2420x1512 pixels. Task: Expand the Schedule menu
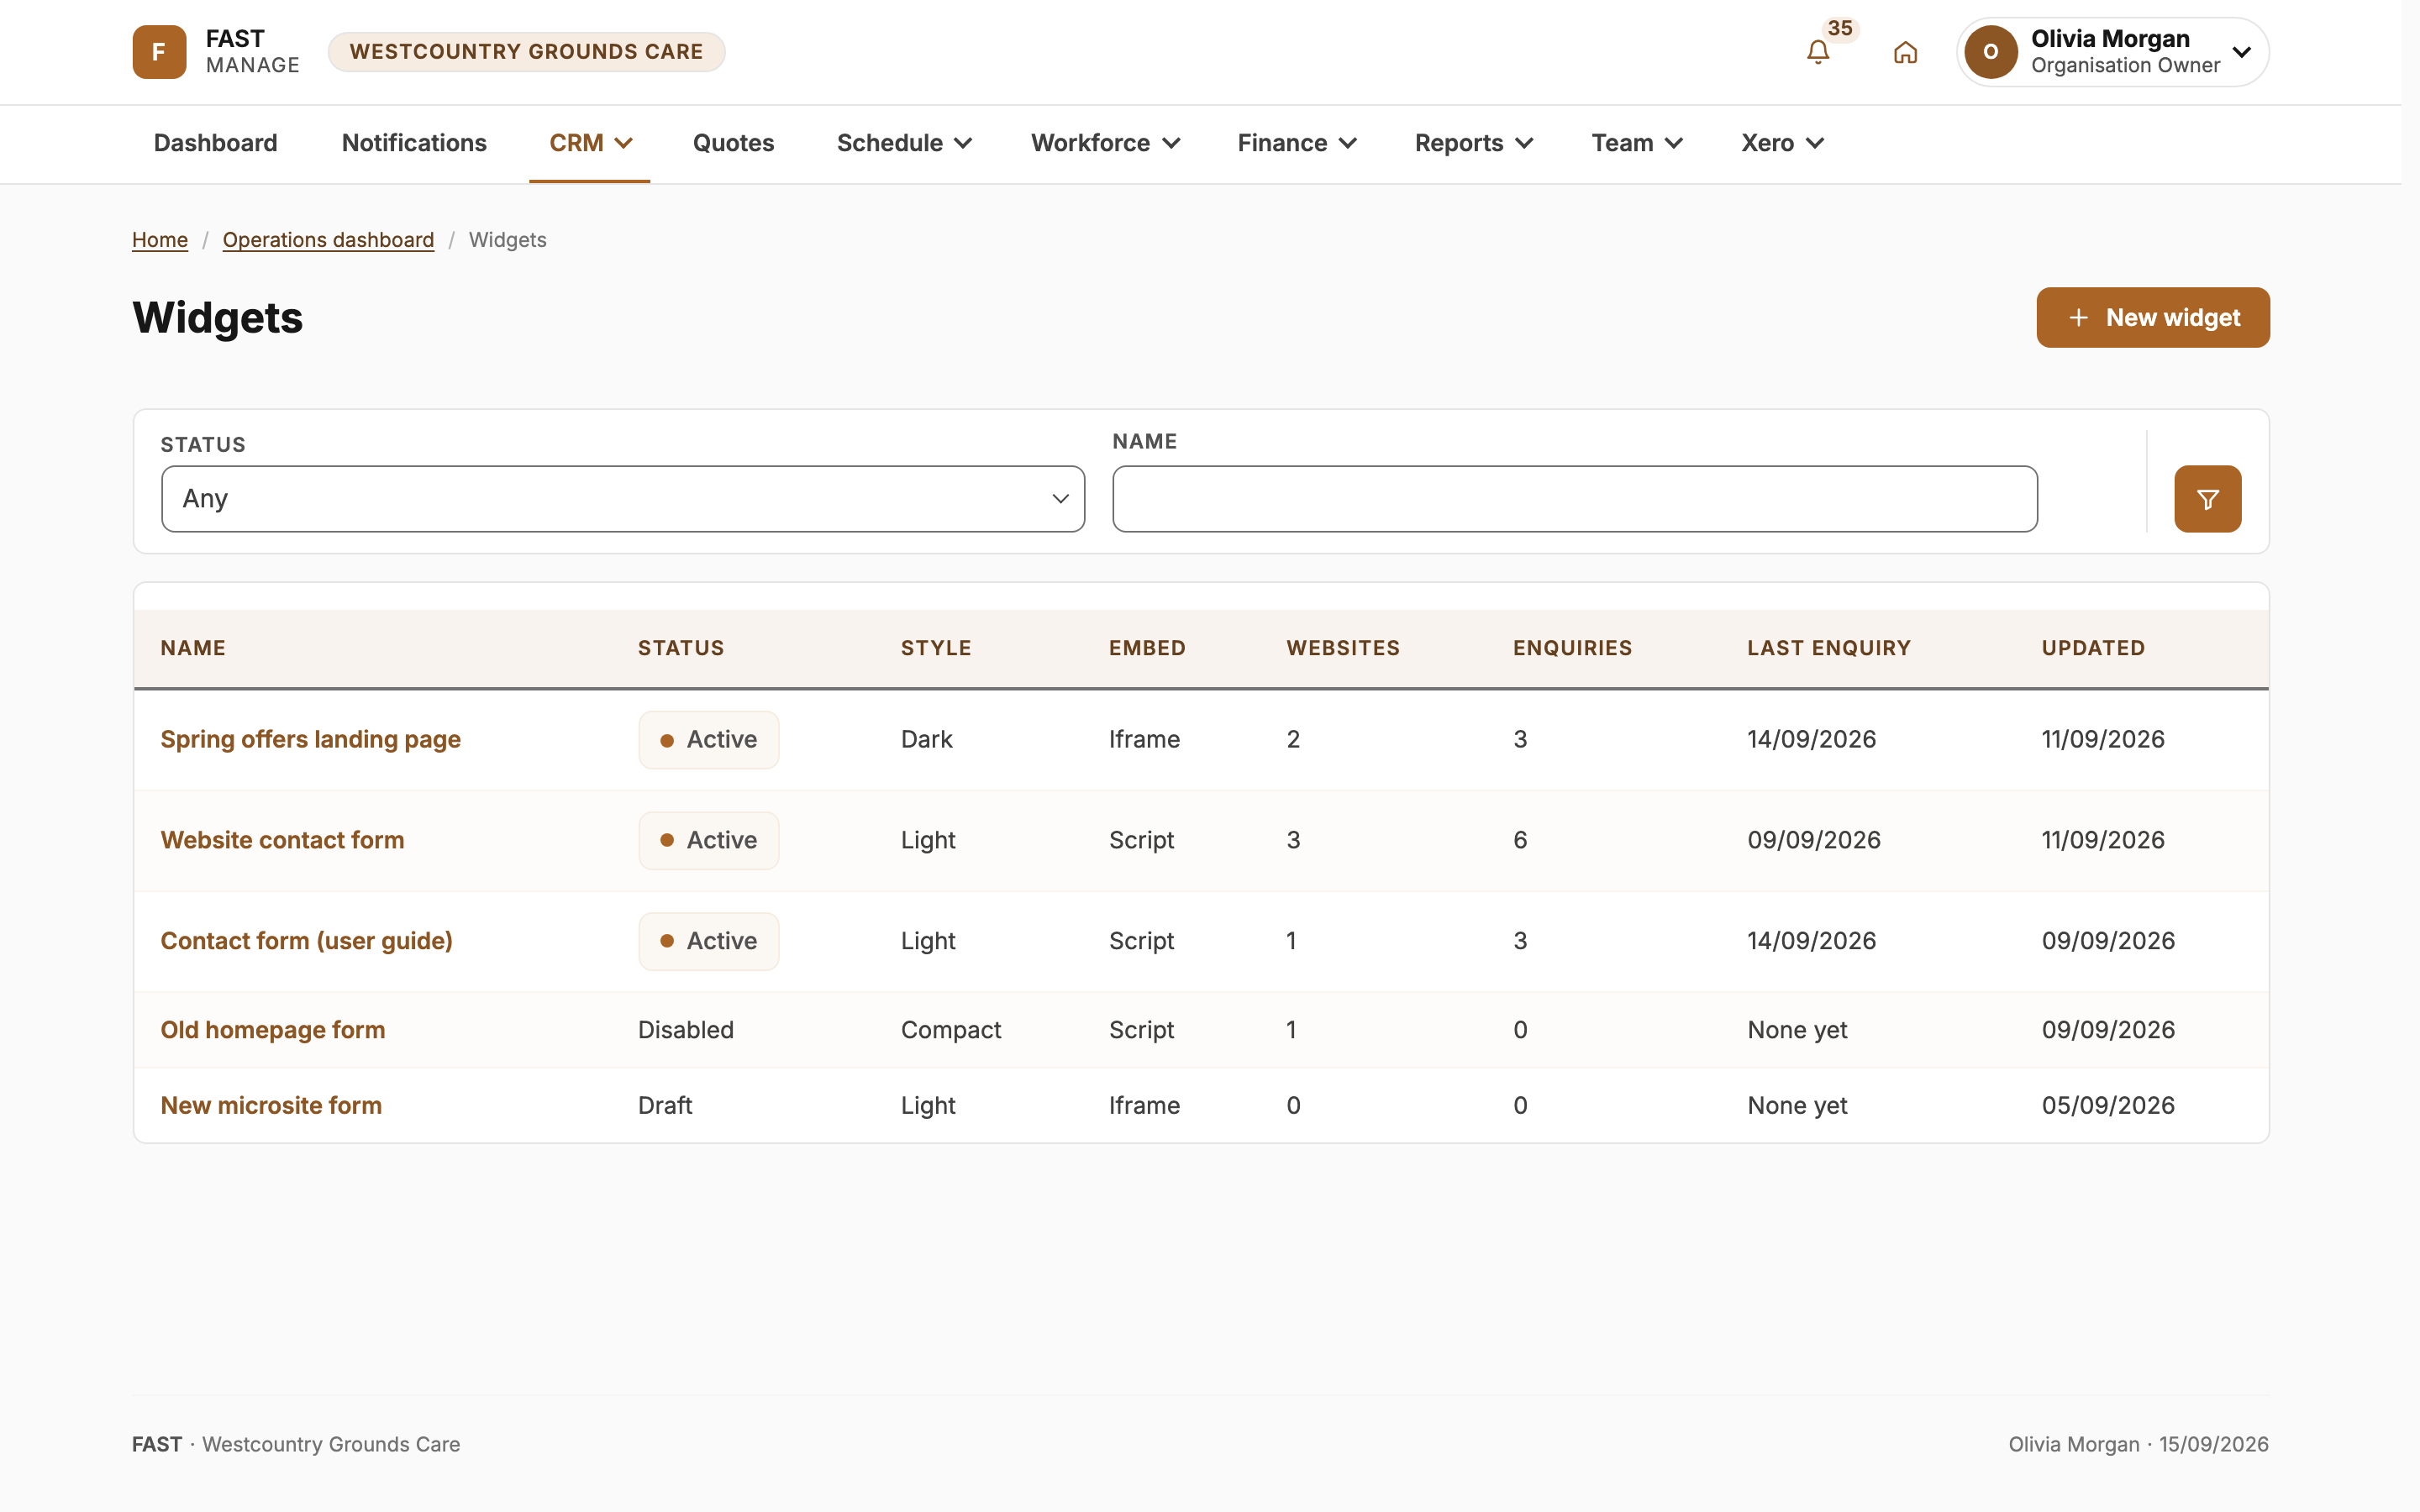tap(904, 143)
